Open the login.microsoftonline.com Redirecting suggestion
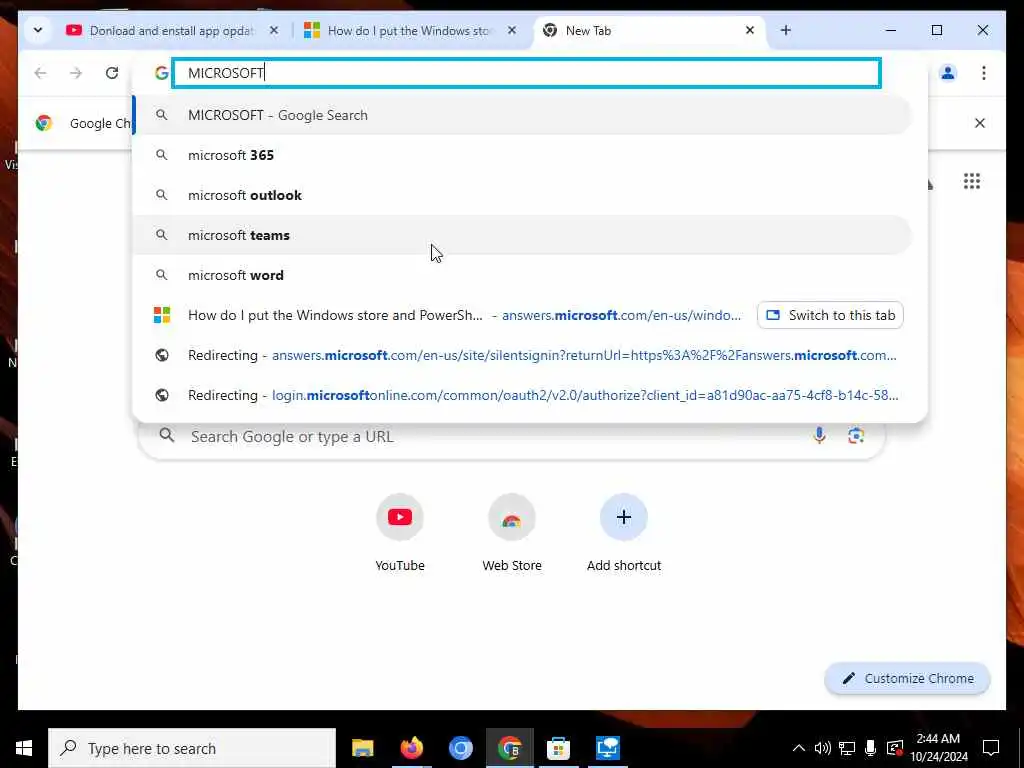The width and height of the screenshot is (1024, 768). pos(522,395)
